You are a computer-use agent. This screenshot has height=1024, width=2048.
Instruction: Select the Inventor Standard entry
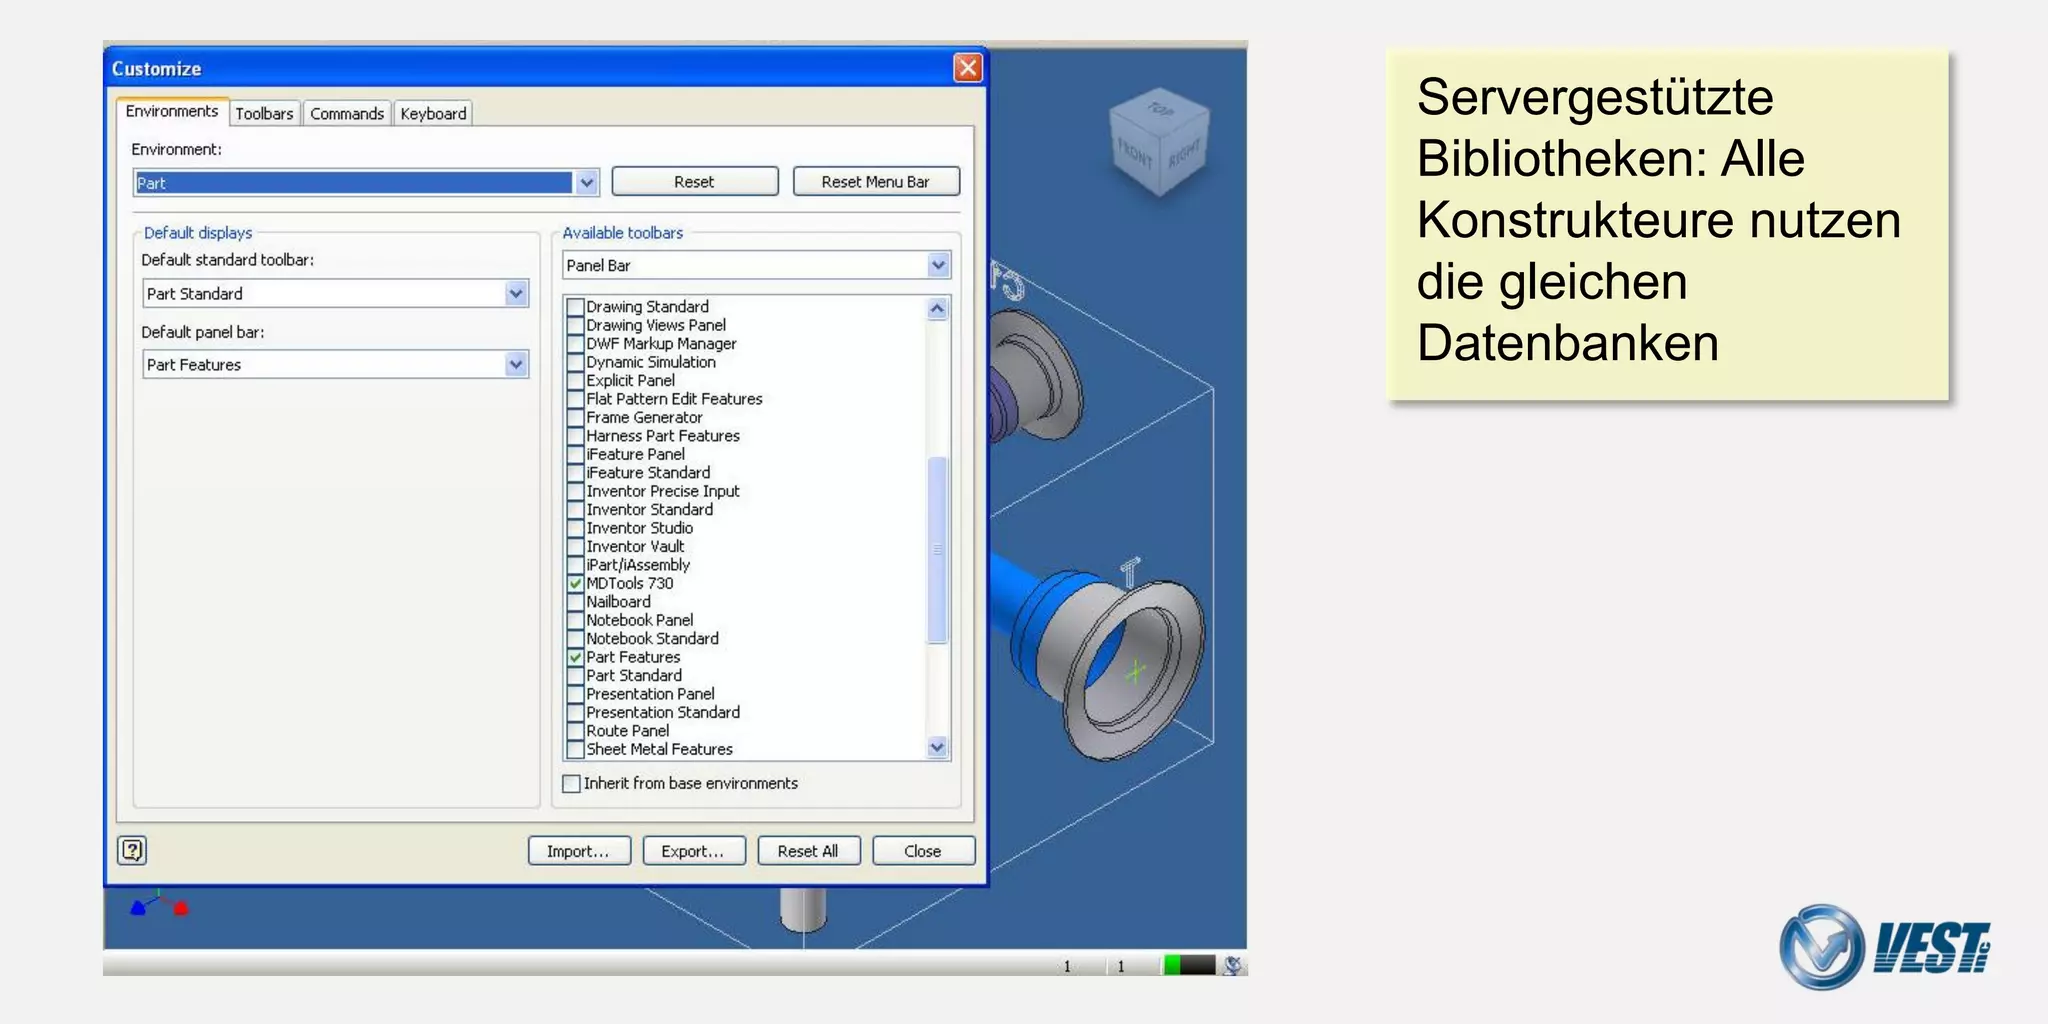coord(650,510)
